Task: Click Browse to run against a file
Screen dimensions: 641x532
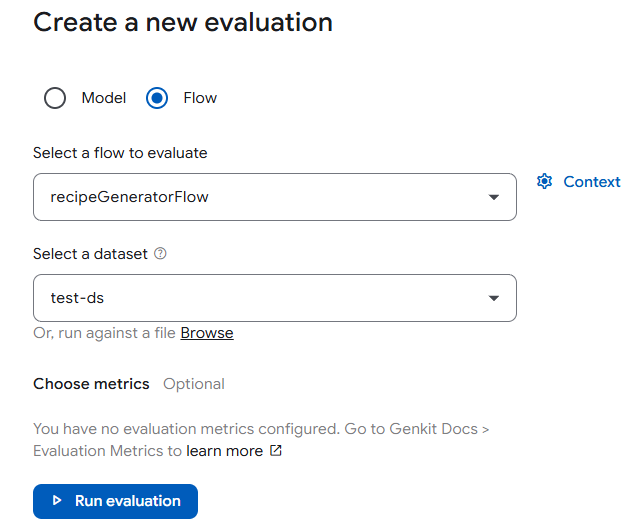Action: [207, 333]
